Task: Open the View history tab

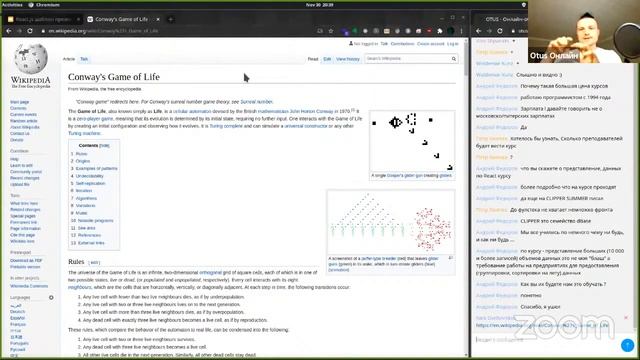Action: pos(348,59)
